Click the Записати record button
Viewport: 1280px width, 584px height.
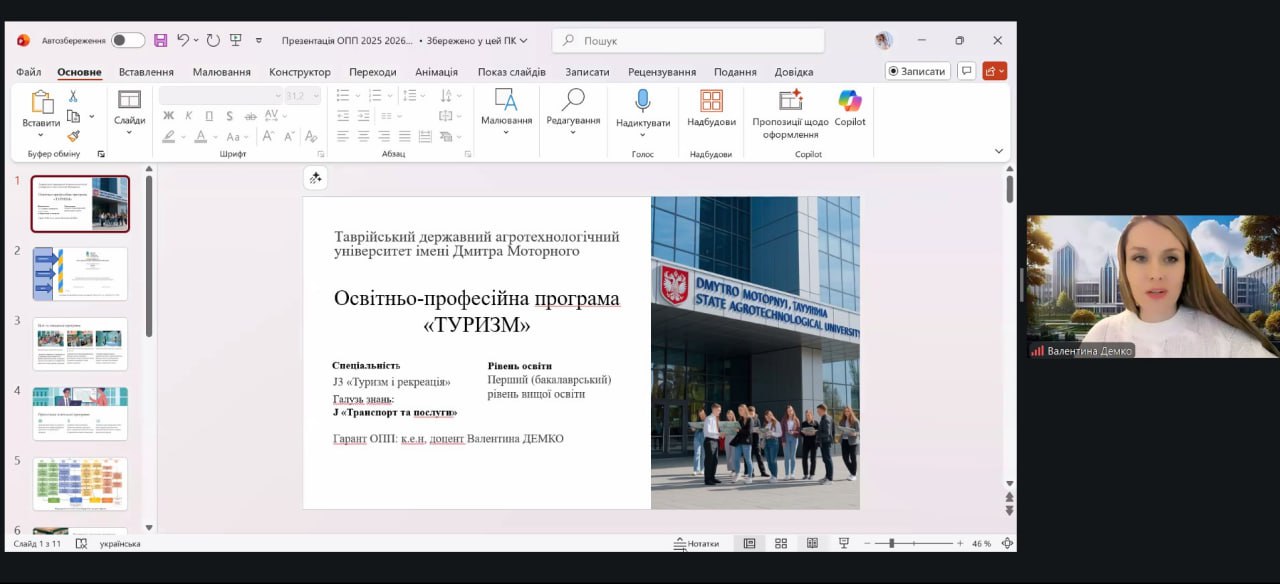coord(916,71)
